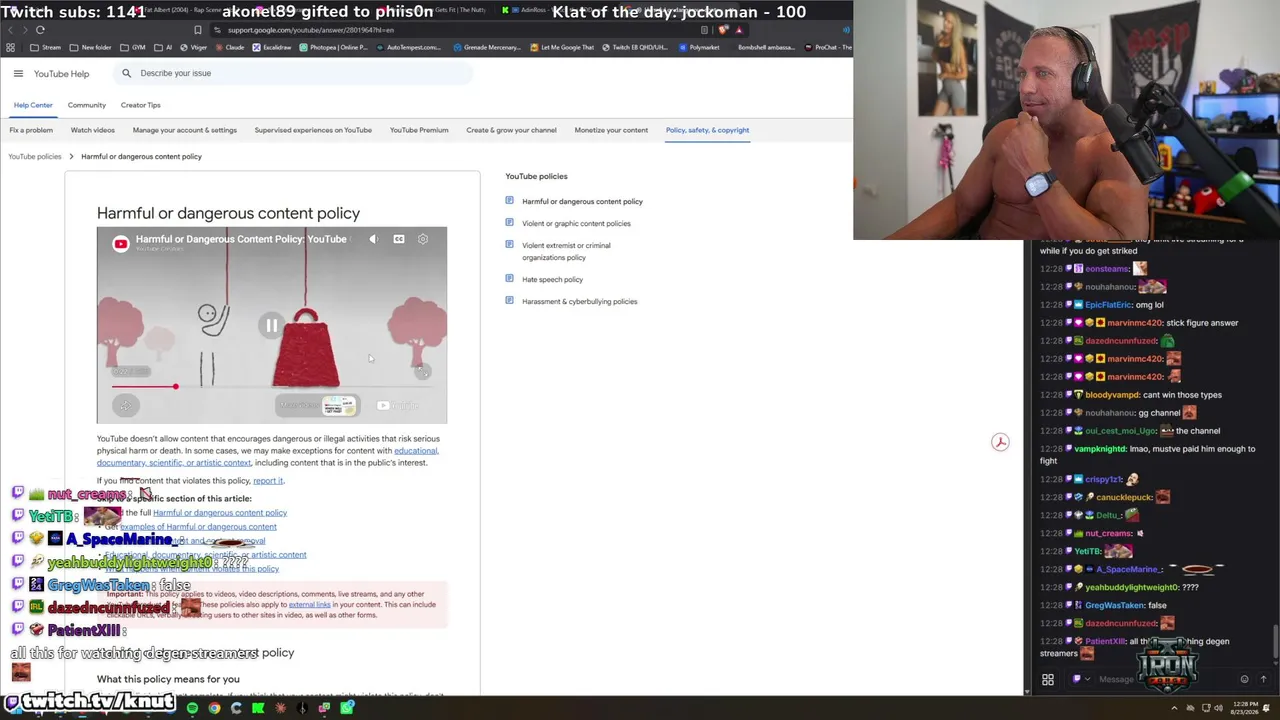Click the Twitch chat scrollbar

pyautogui.click(x=1275, y=639)
